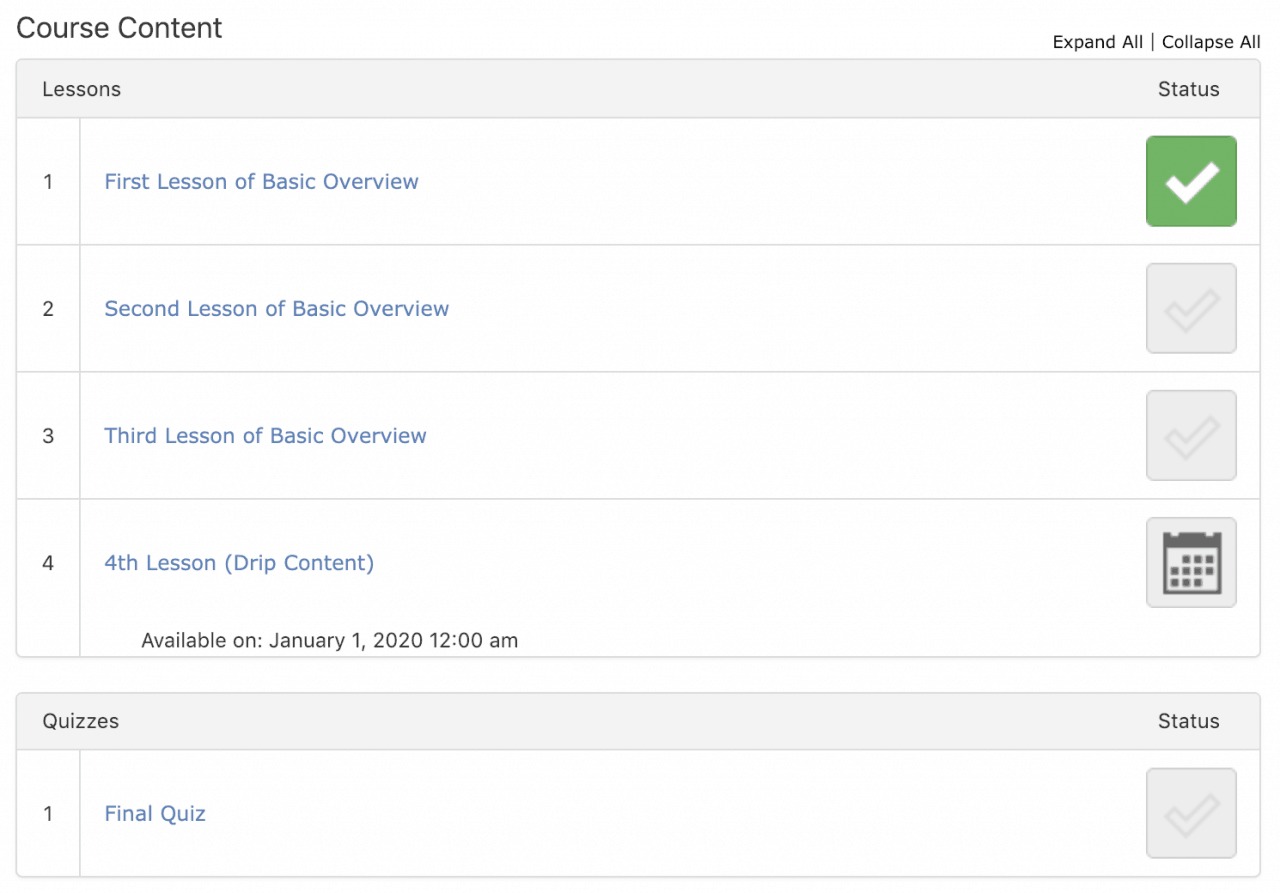Click the Status column header in Quizzes

(1188, 721)
